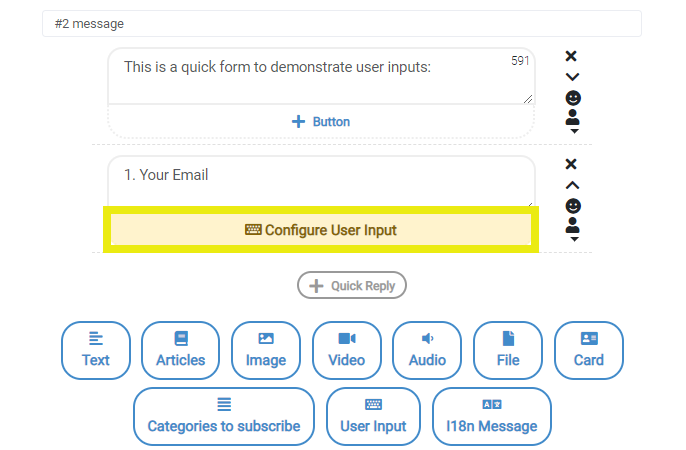686x450 pixels.
Task: Click the #2 message name field
Action: [x=342, y=24]
